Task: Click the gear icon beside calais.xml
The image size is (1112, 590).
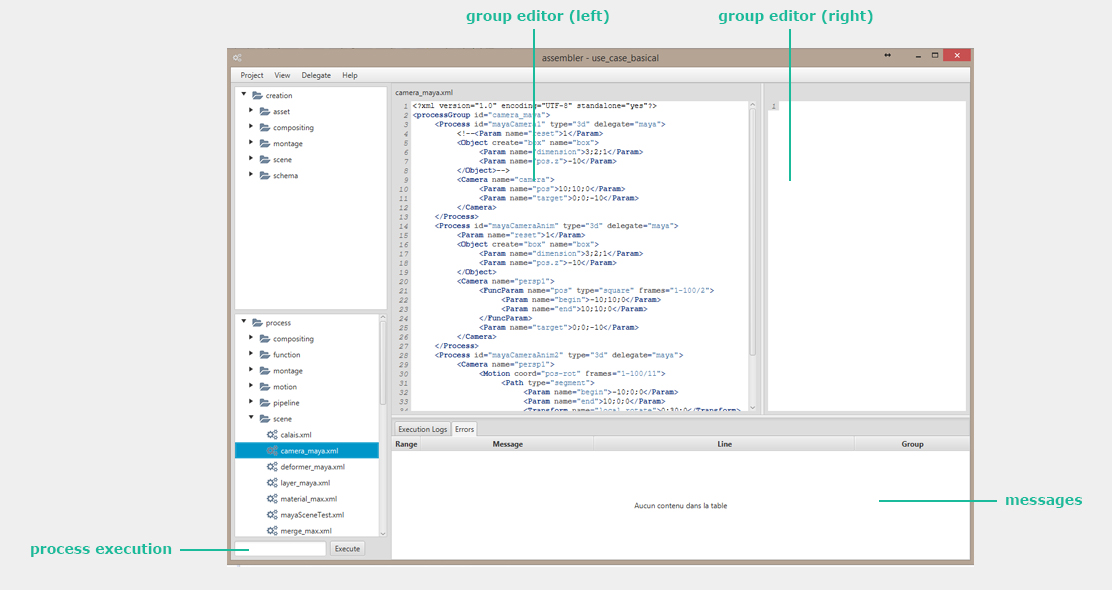Action: 272,435
